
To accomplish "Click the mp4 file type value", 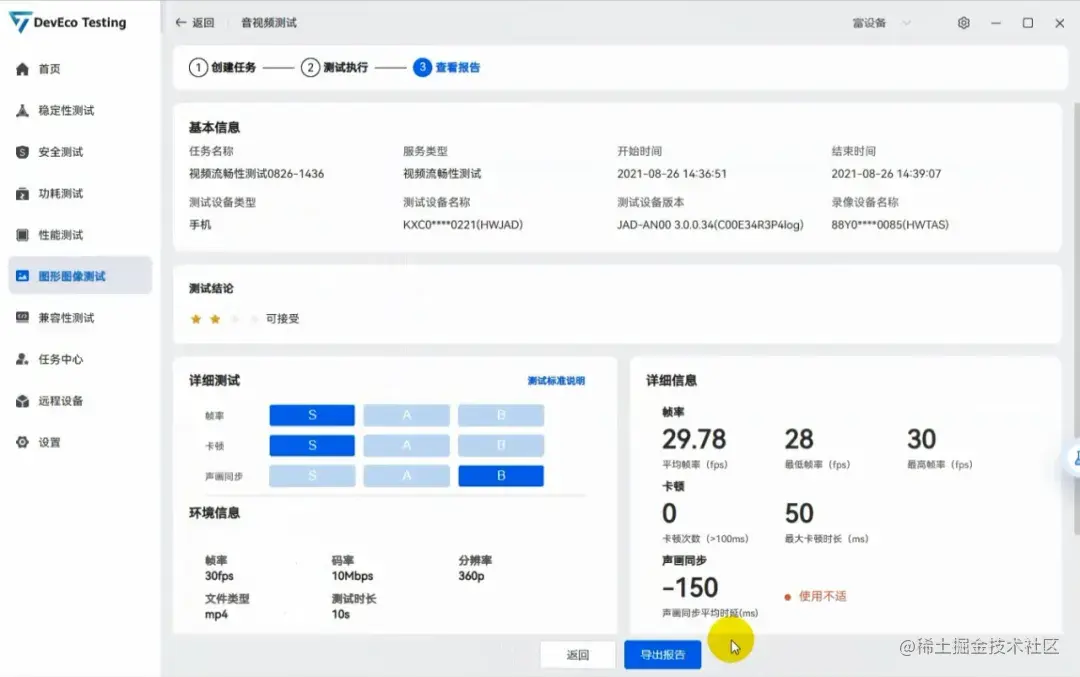I will (x=216, y=614).
